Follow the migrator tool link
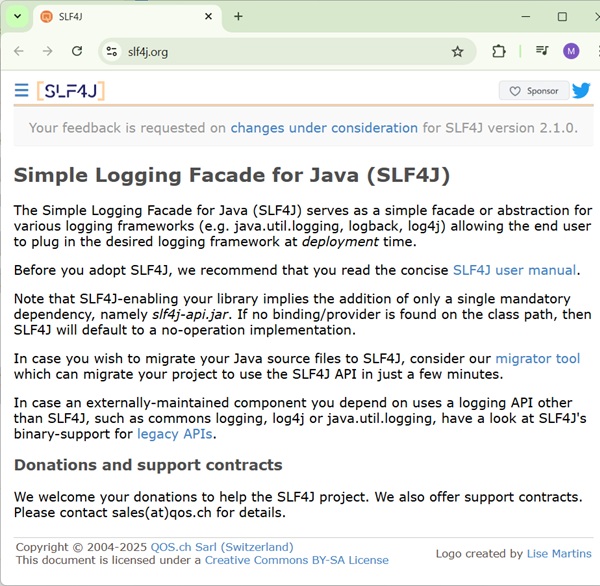The image size is (600, 586). [537, 358]
